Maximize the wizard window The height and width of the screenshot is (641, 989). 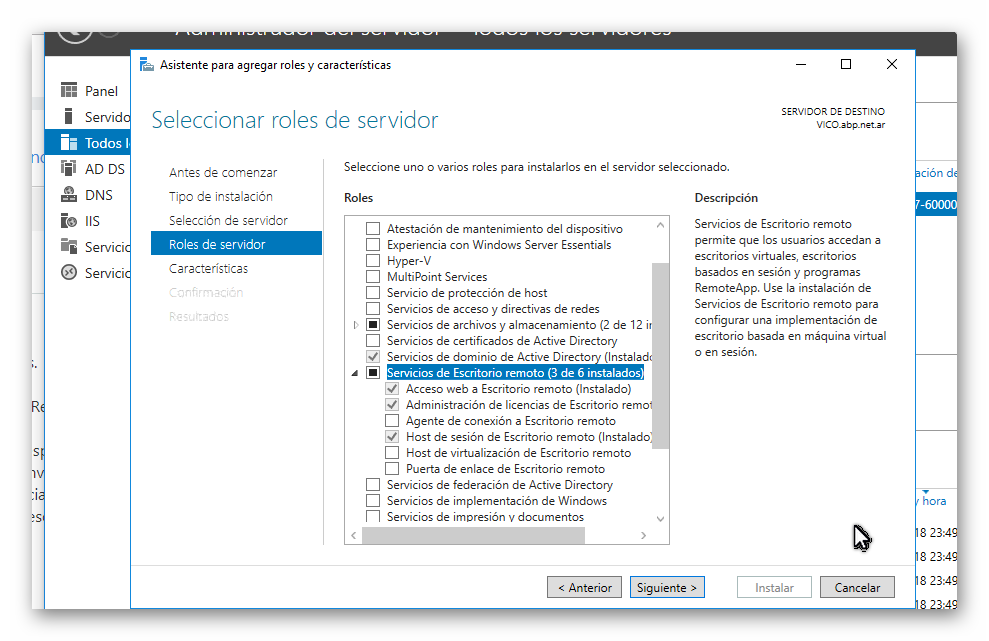click(846, 64)
